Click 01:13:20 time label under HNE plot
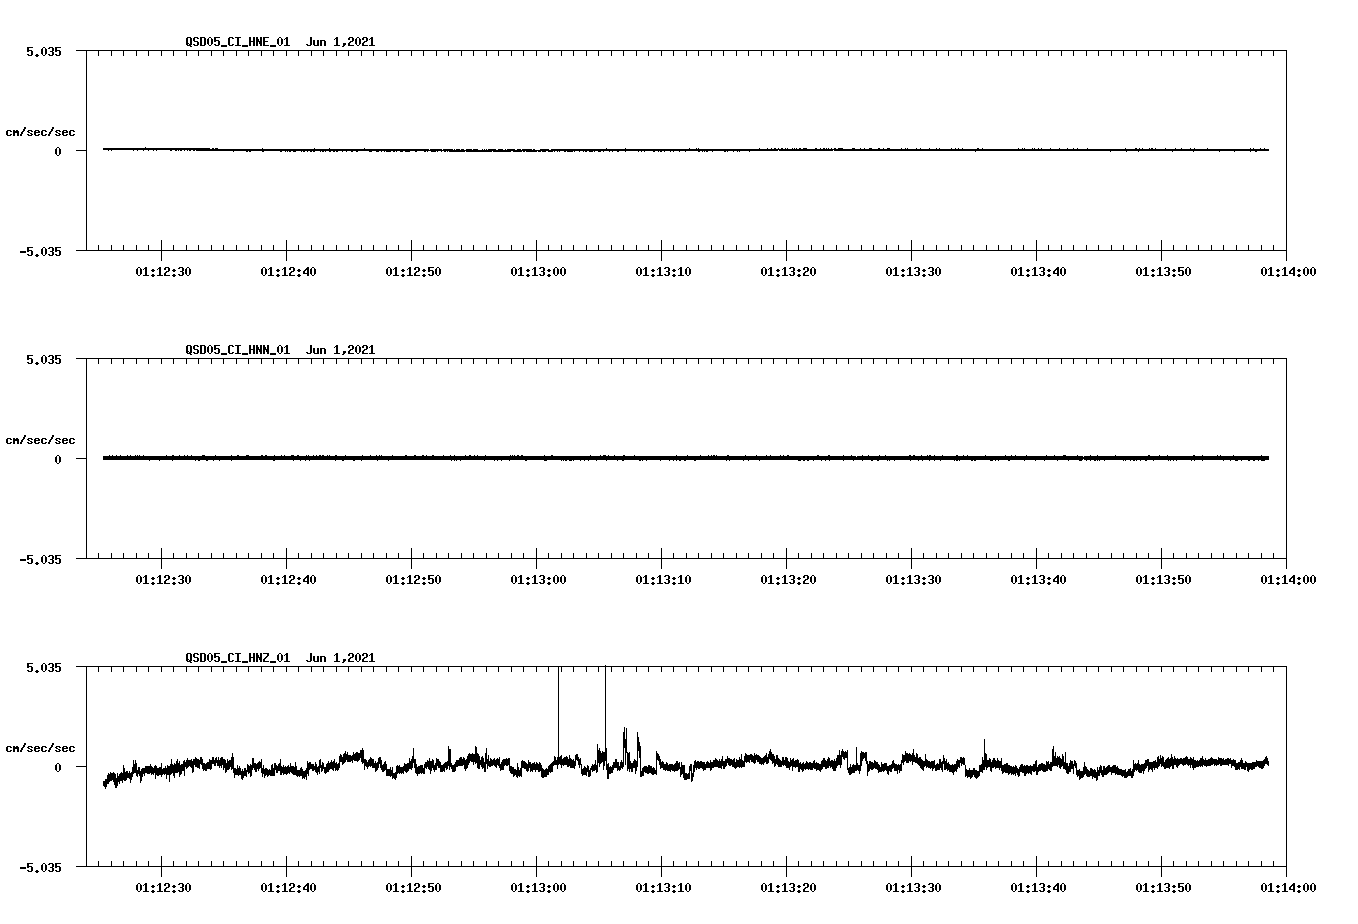Viewport: 1358px width, 924px height. [788, 271]
